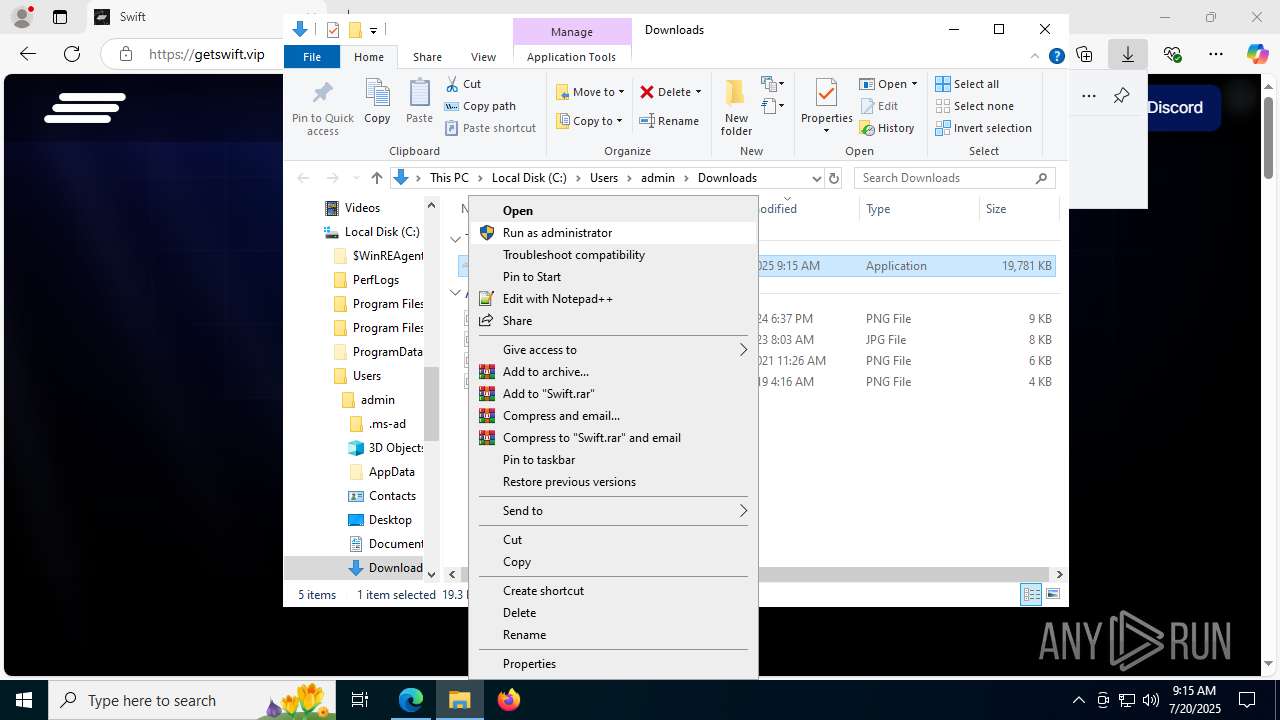
Task: Click the New folder icon
Action: (x=736, y=107)
